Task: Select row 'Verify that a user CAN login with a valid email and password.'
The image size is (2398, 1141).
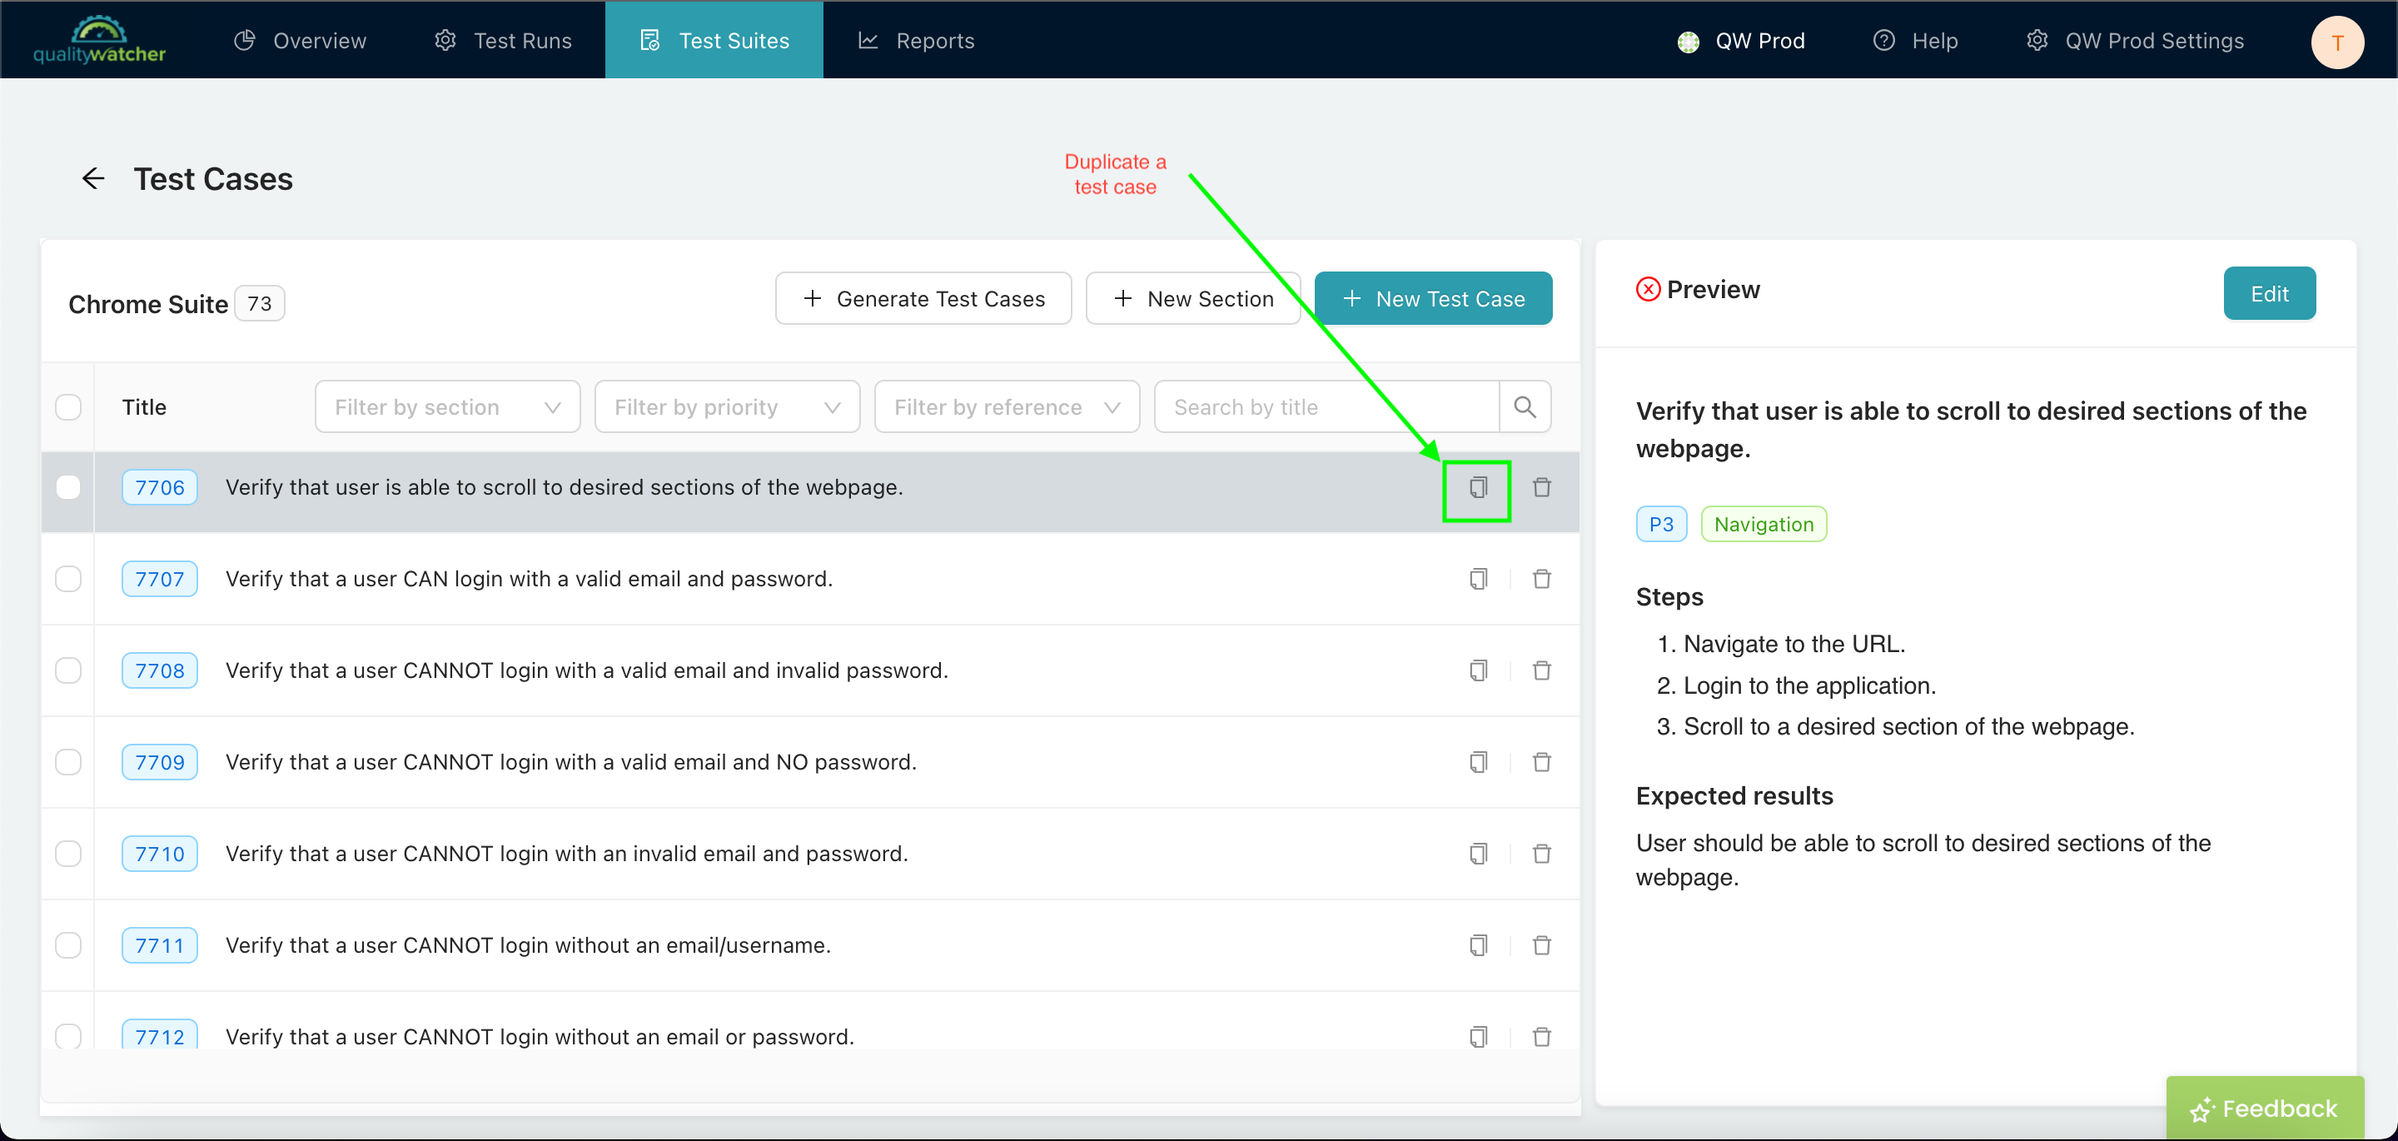Action: (810, 579)
